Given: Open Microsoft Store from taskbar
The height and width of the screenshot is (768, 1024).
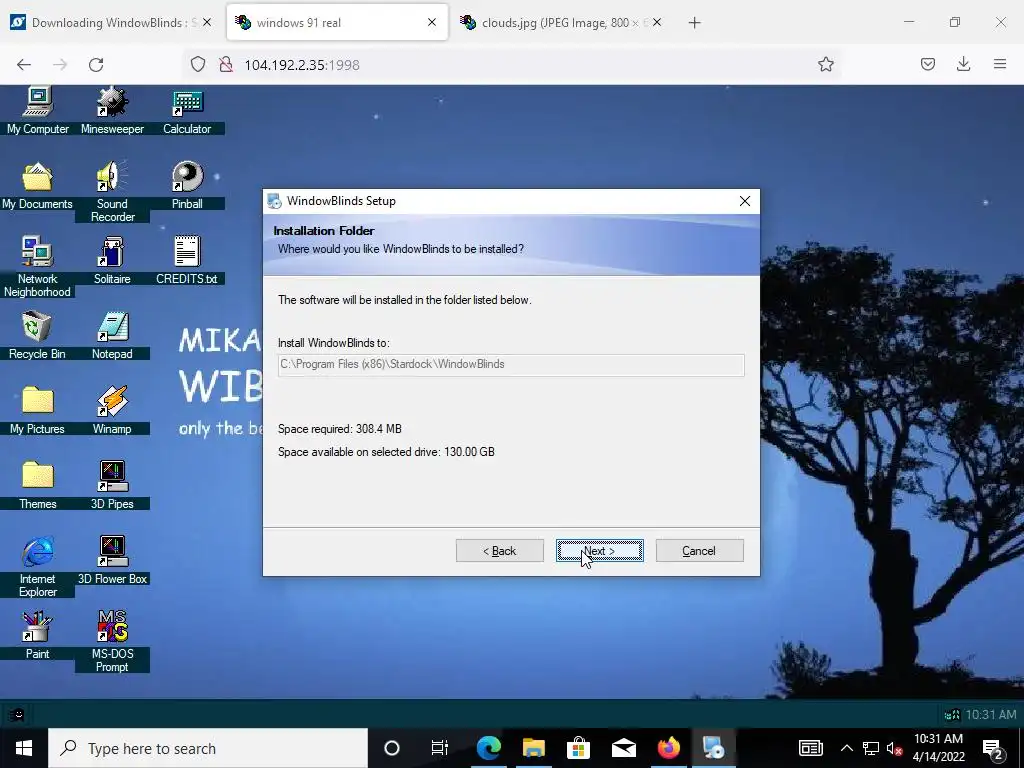Looking at the screenshot, I should [x=579, y=748].
